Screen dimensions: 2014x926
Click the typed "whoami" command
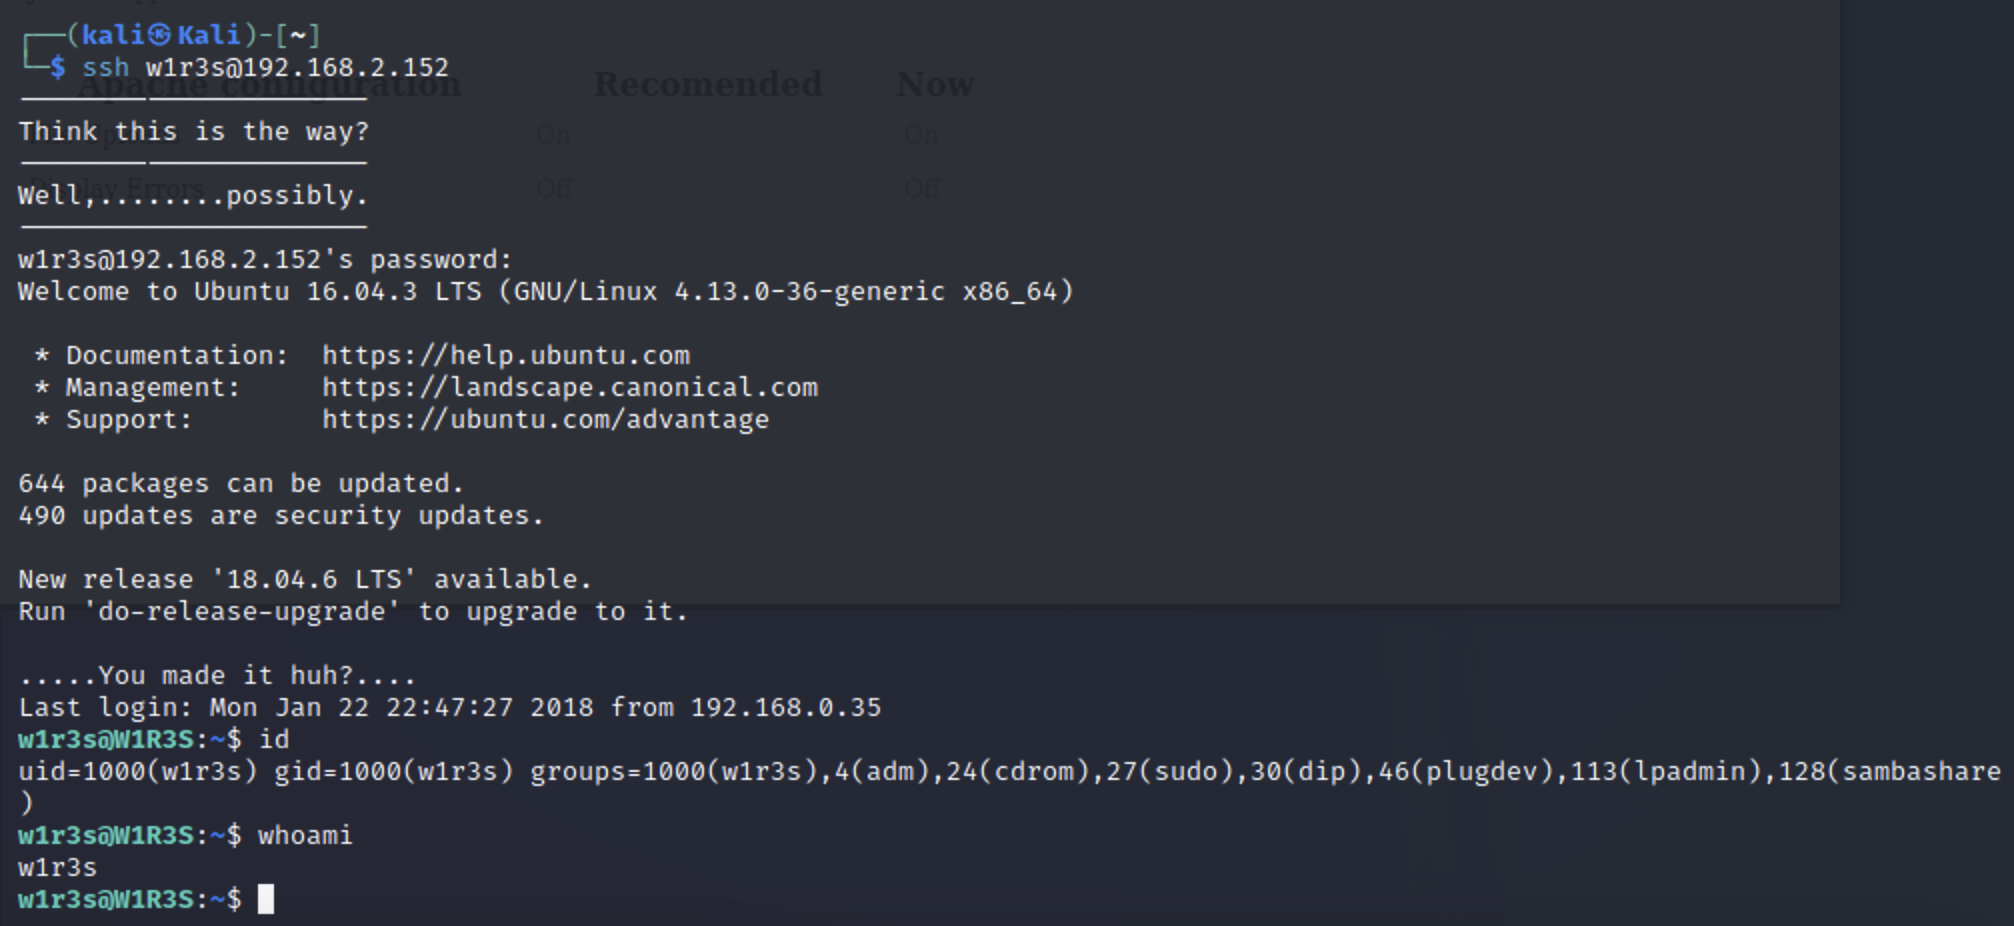pyautogui.click(x=305, y=836)
